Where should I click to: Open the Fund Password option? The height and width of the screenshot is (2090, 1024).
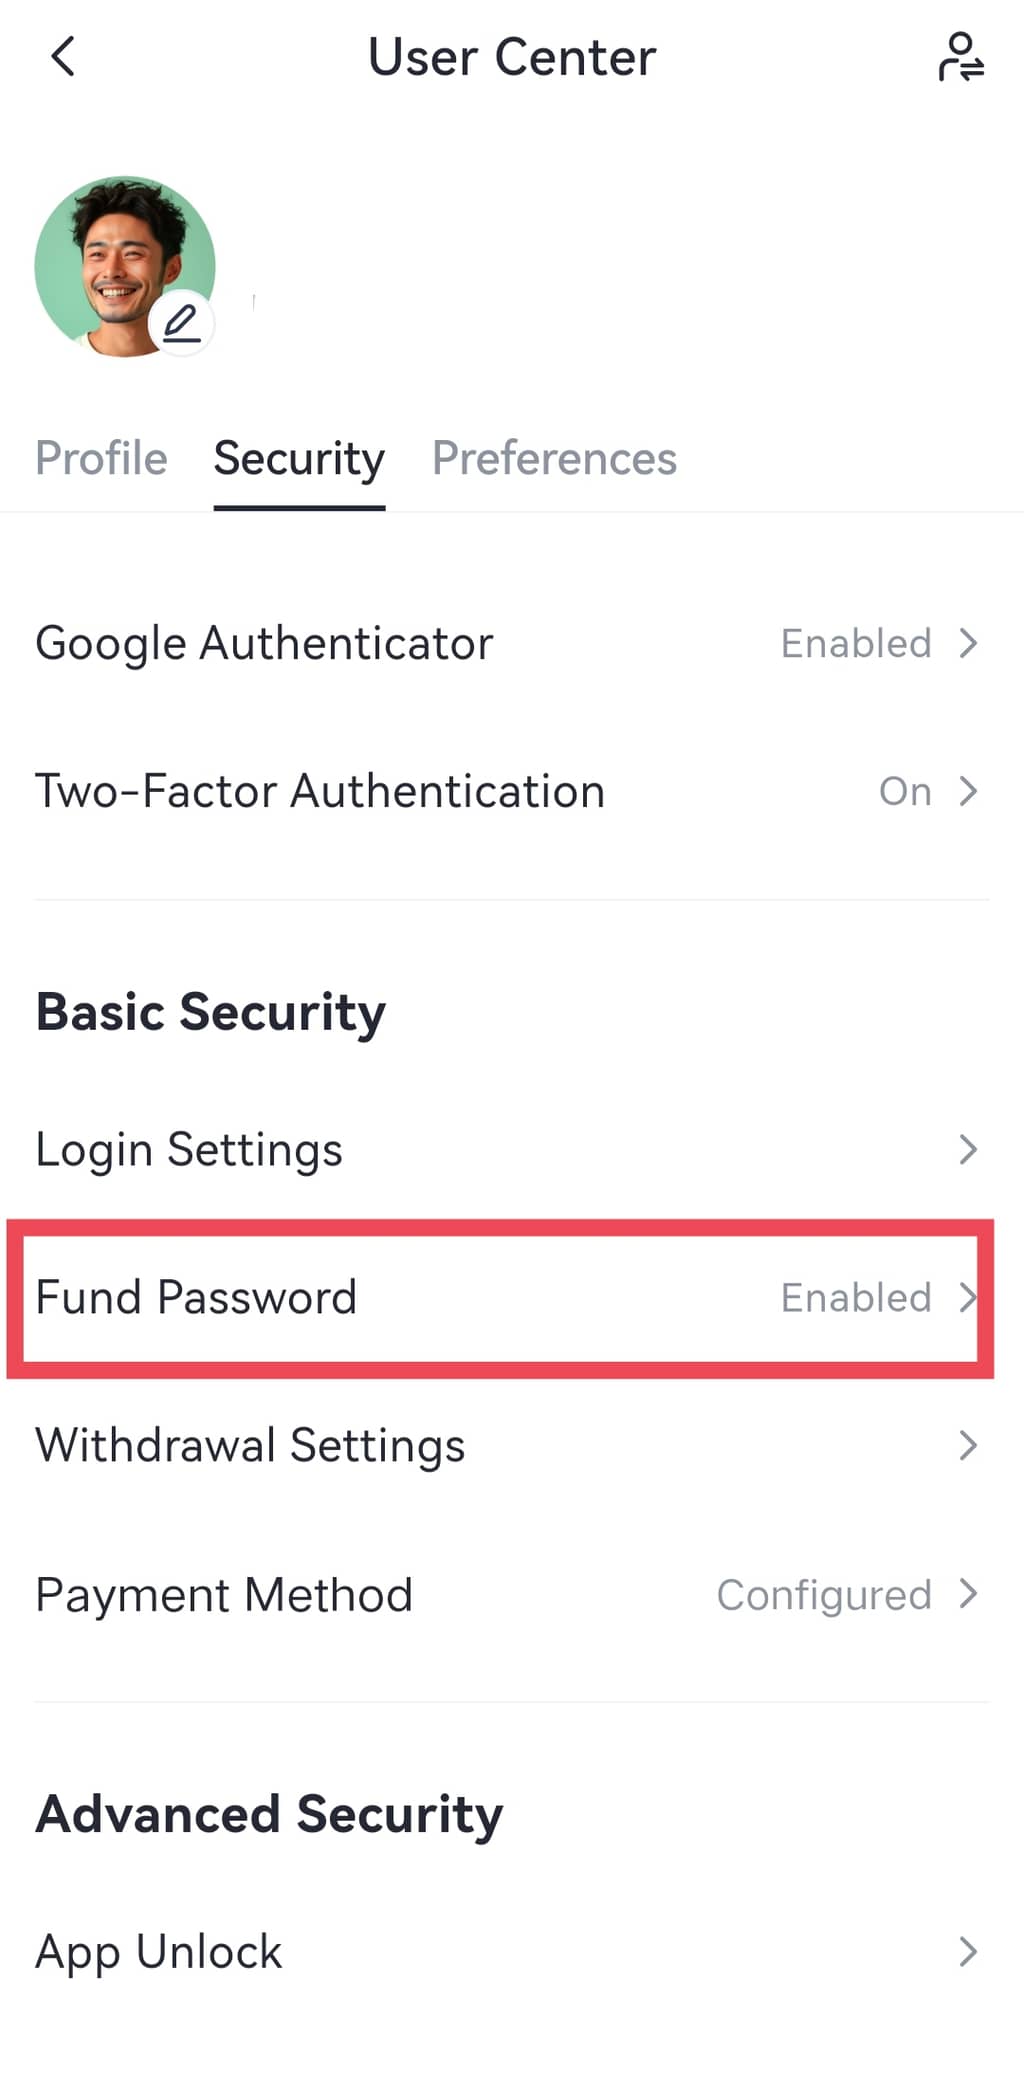tap(196, 1297)
